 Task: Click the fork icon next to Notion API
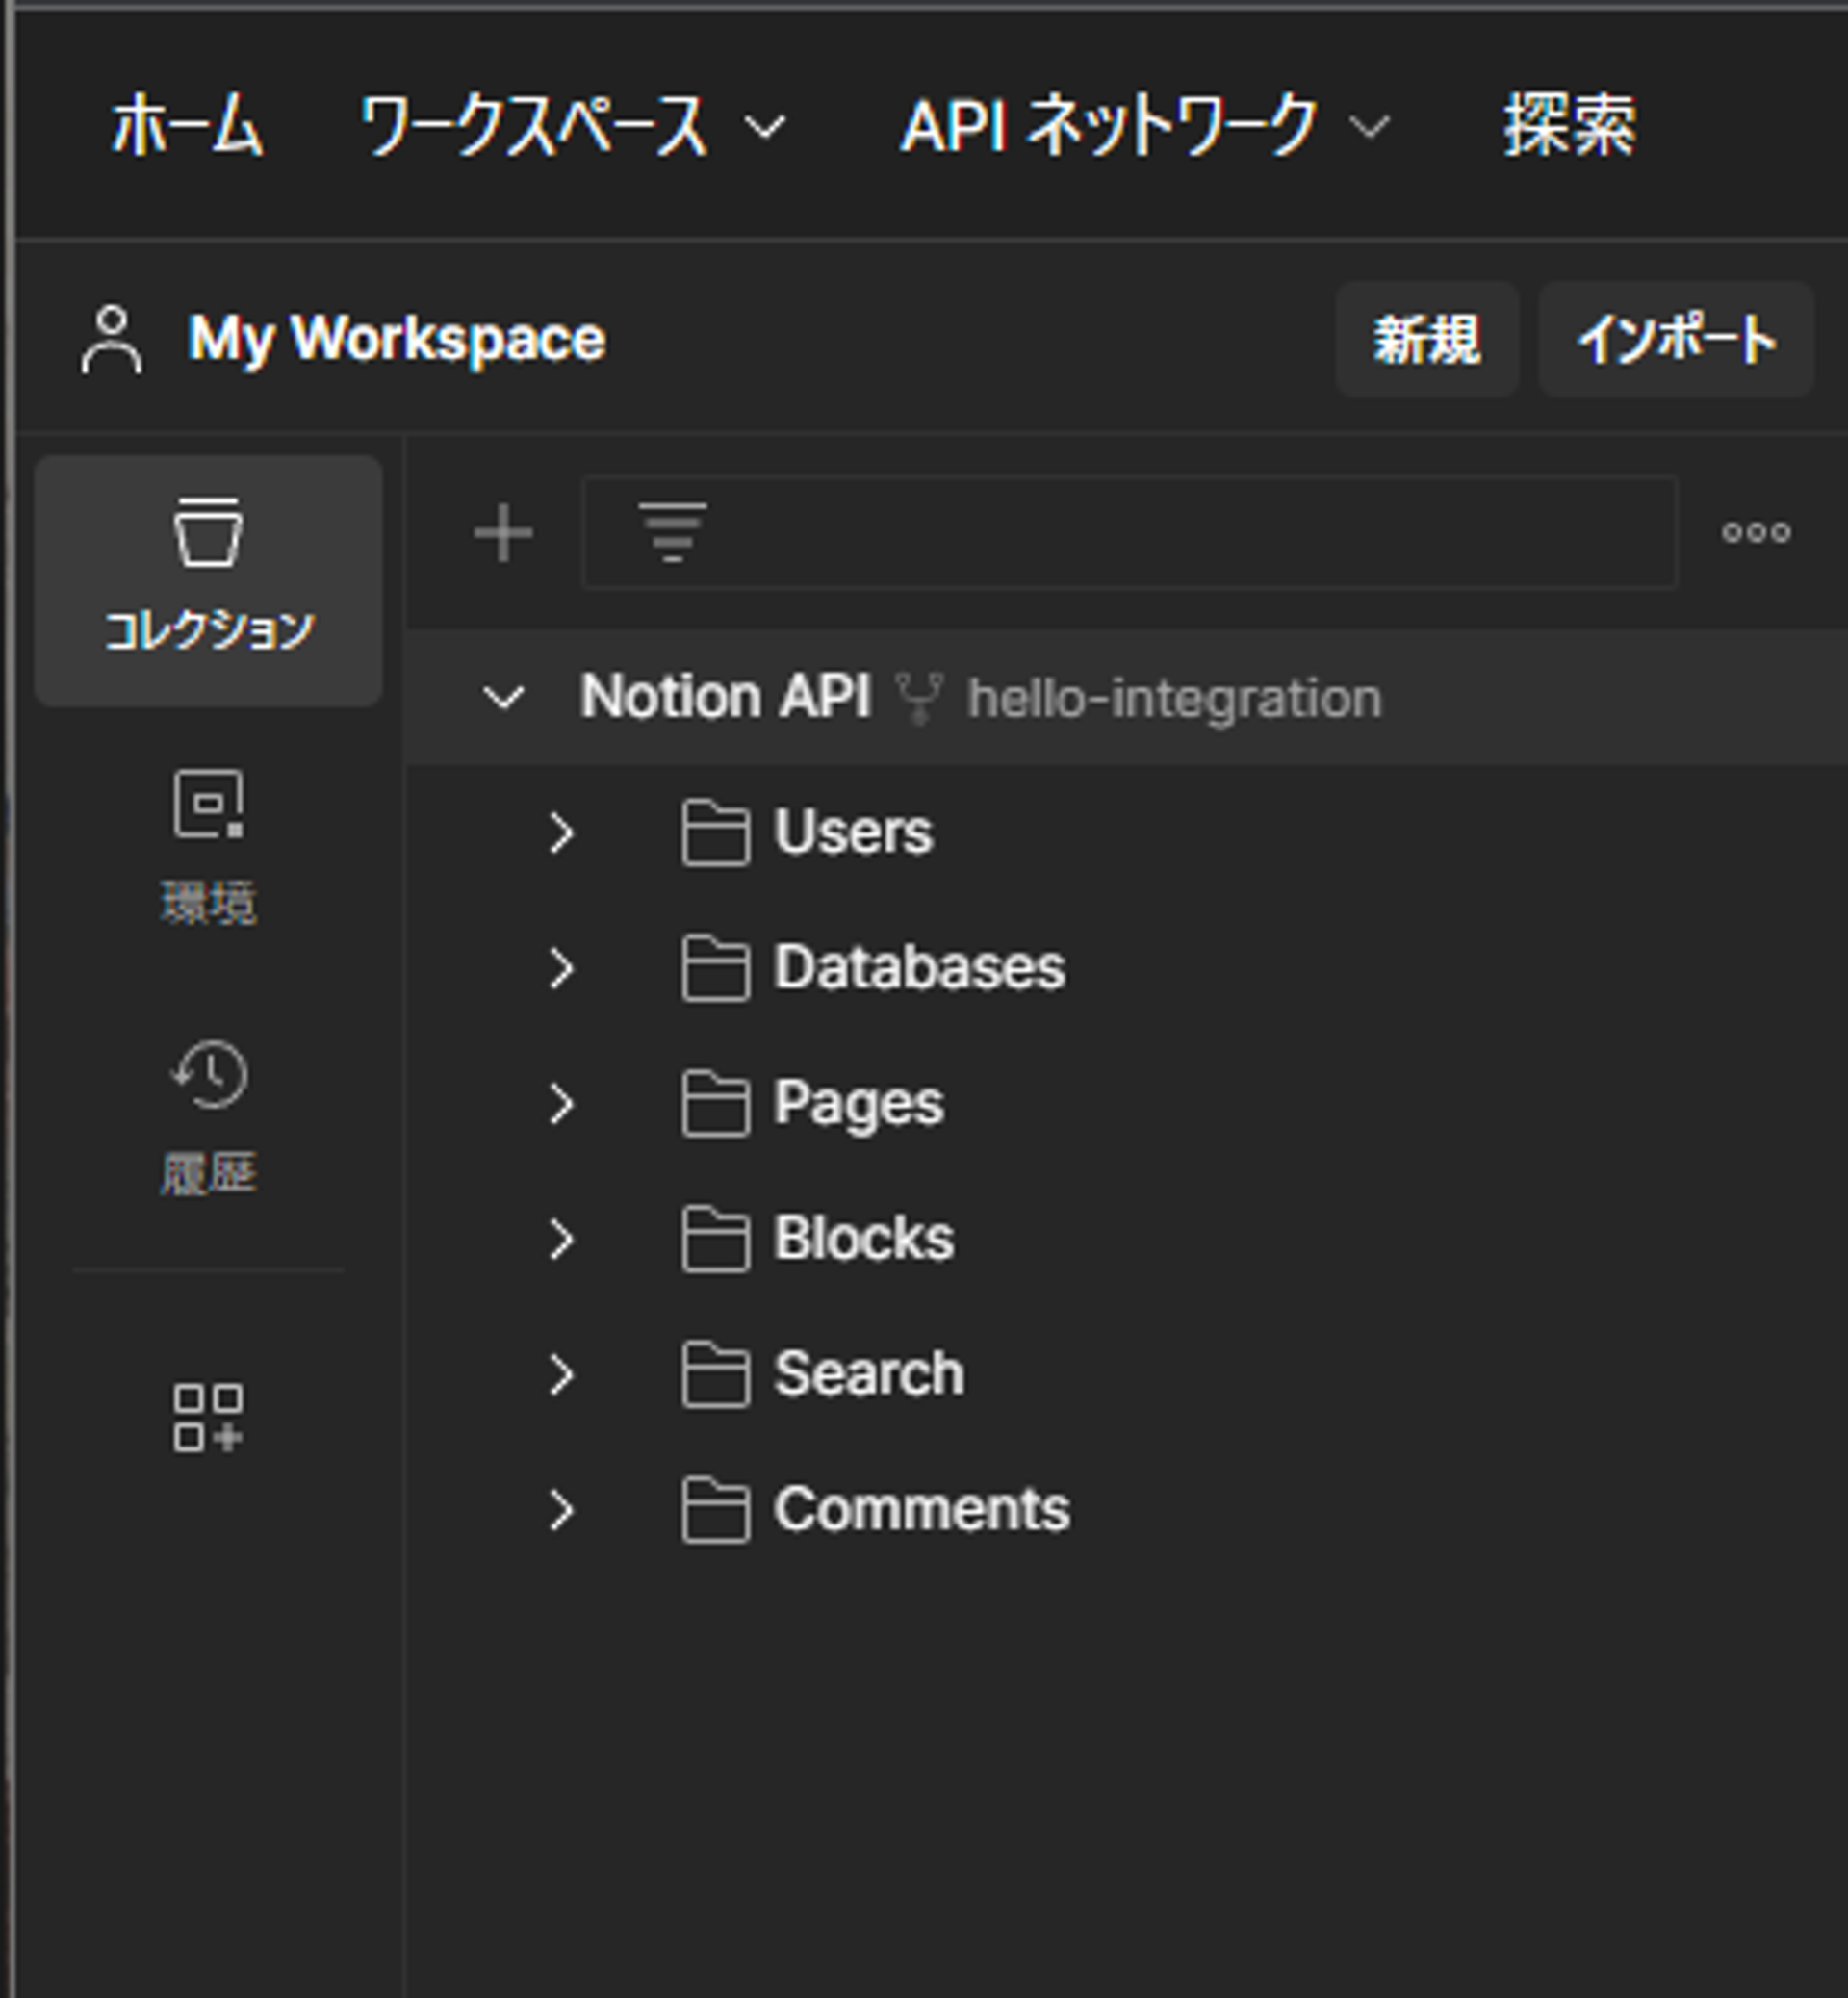coord(919,697)
